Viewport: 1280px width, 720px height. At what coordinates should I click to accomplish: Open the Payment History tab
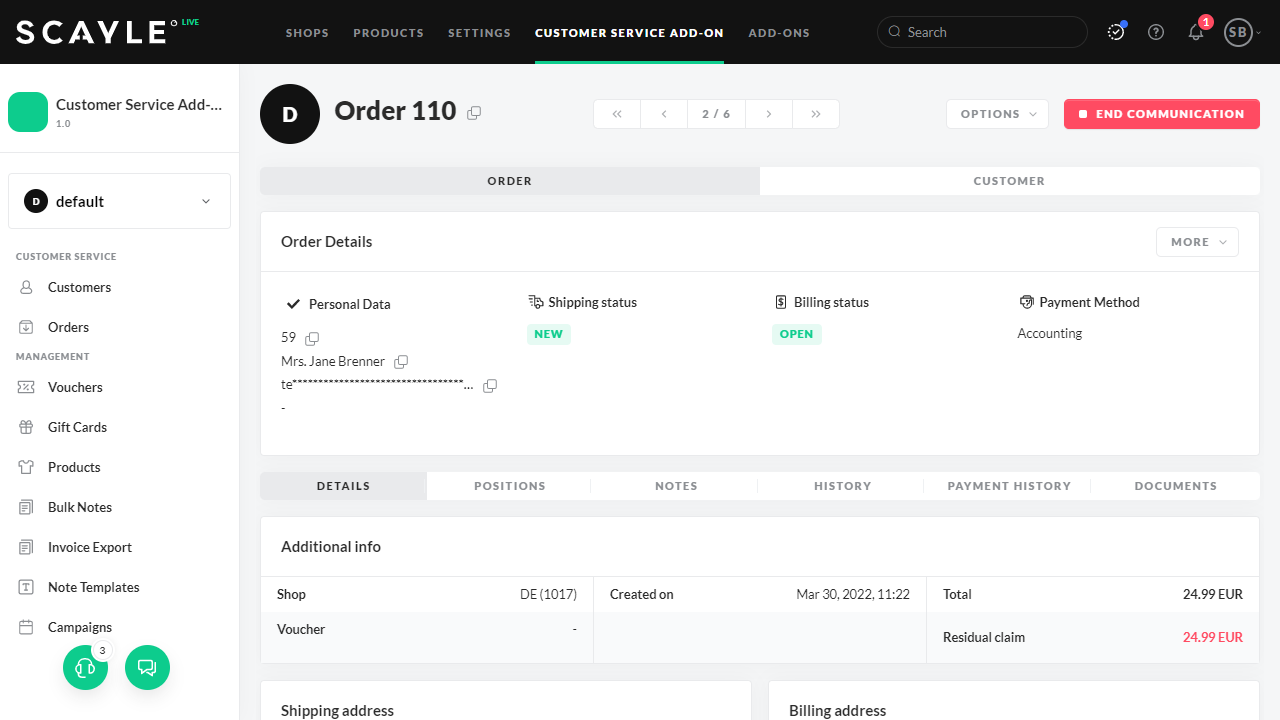(x=1009, y=486)
